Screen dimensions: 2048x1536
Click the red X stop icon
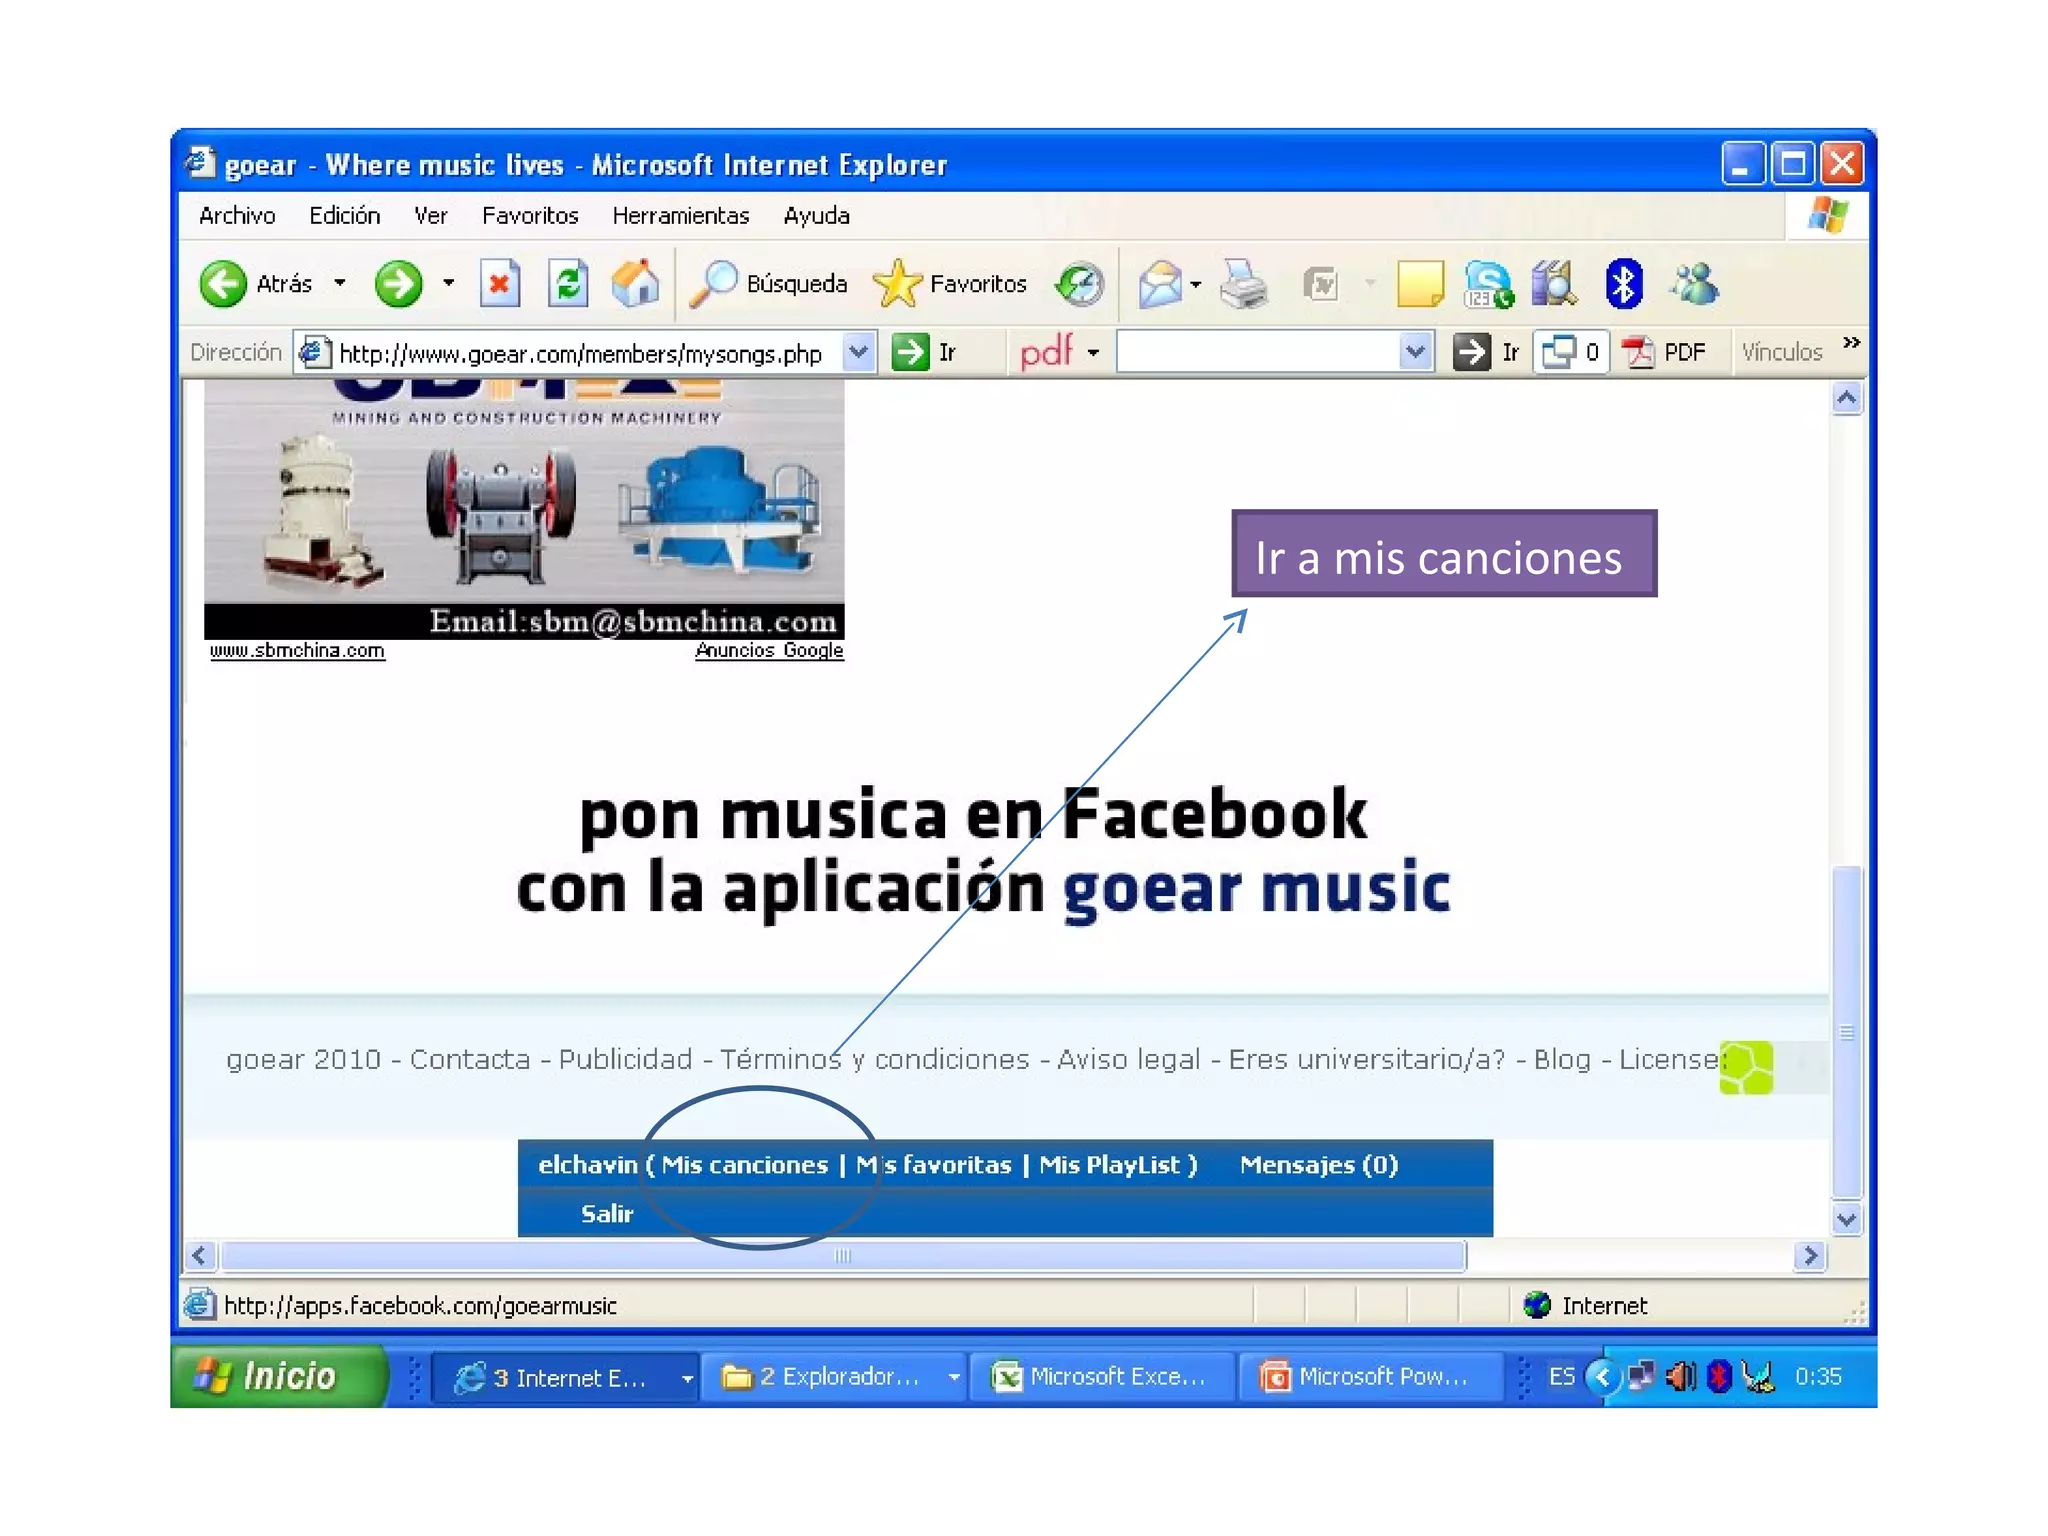[499, 284]
